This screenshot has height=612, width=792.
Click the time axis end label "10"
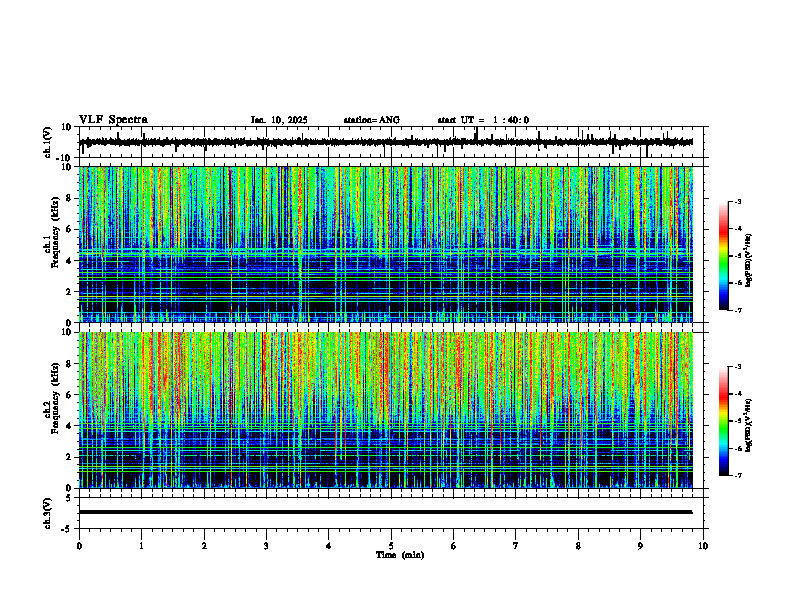click(x=703, y=546)
